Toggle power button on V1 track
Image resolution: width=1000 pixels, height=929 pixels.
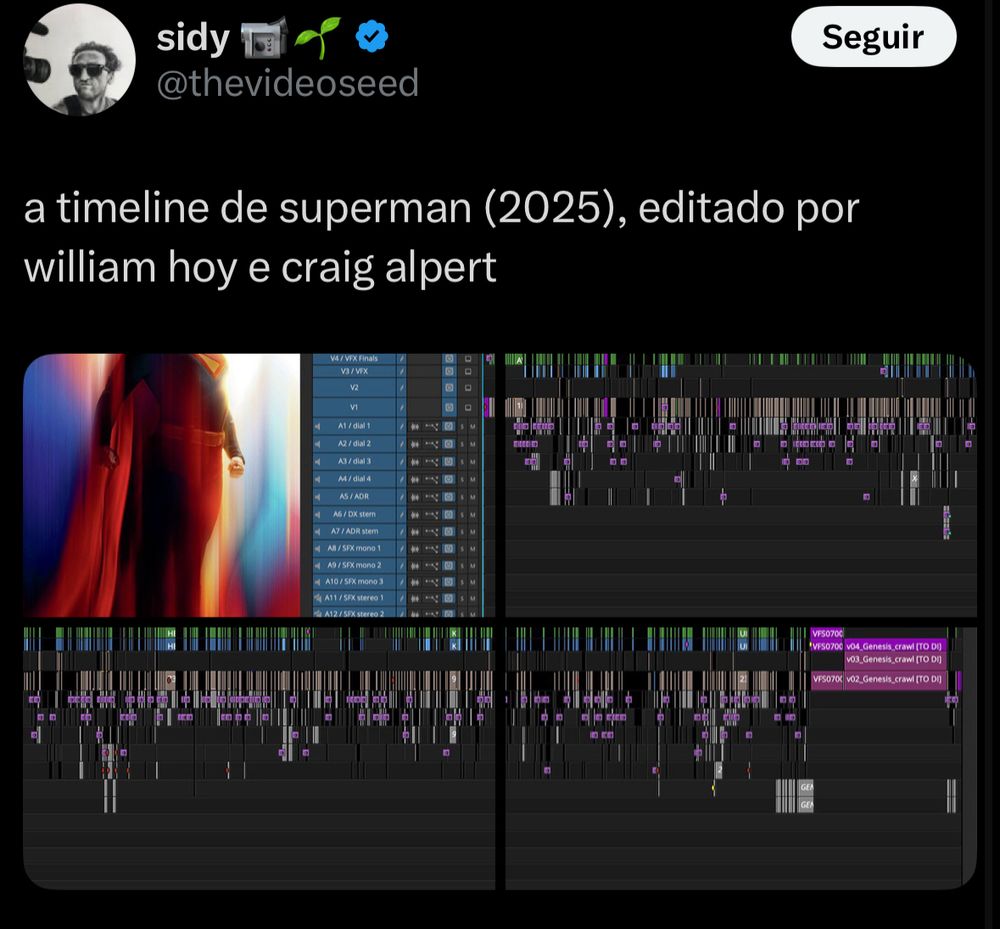449,407
